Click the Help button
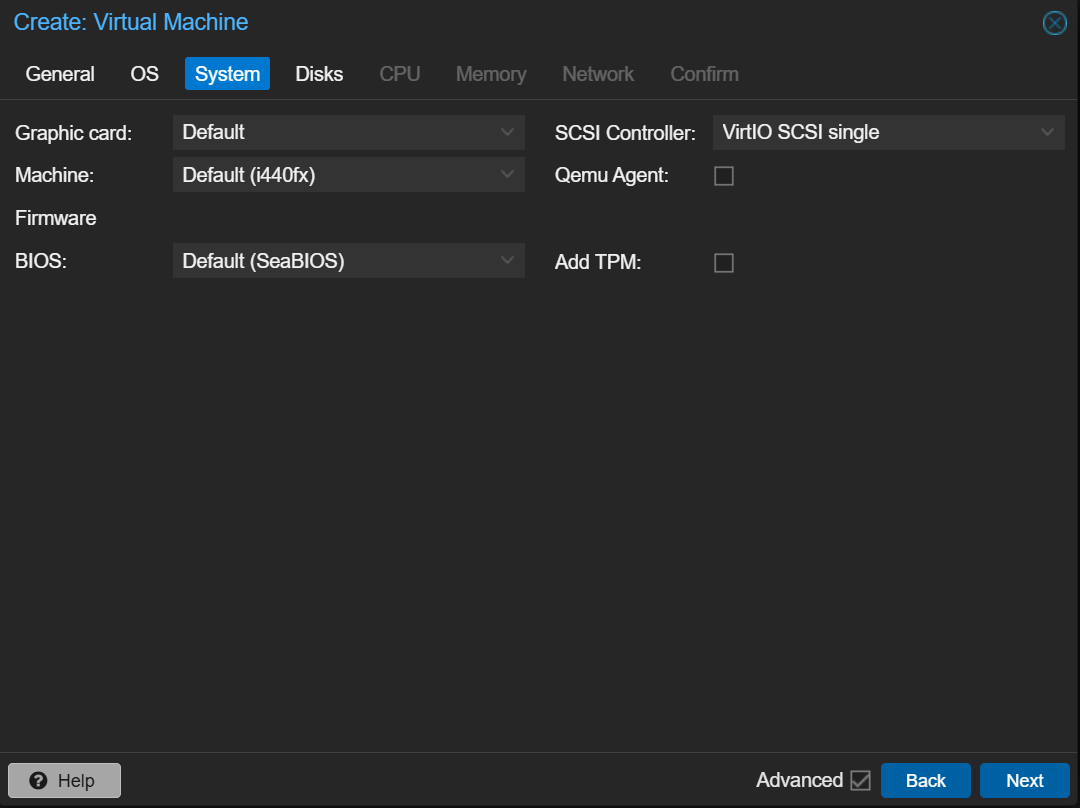 [64, 781]
